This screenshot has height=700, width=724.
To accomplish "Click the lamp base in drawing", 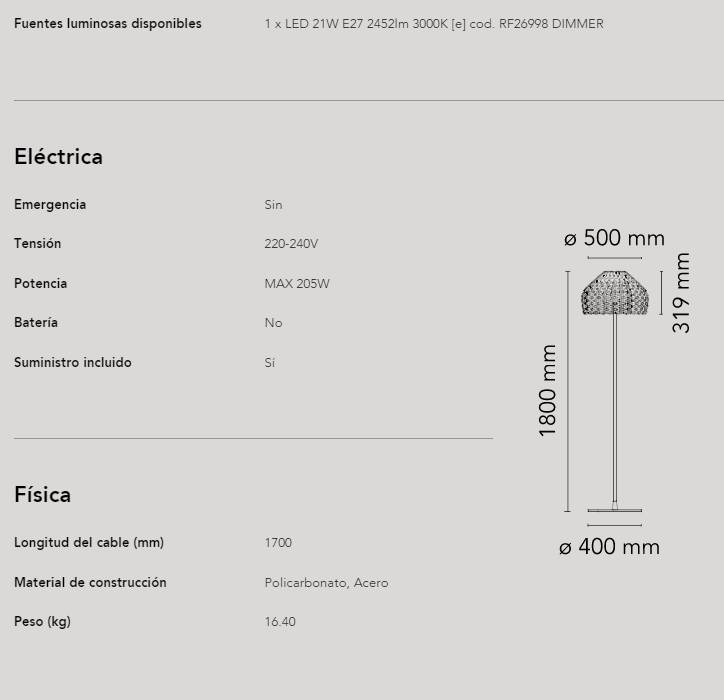I will tap(615, 510).
